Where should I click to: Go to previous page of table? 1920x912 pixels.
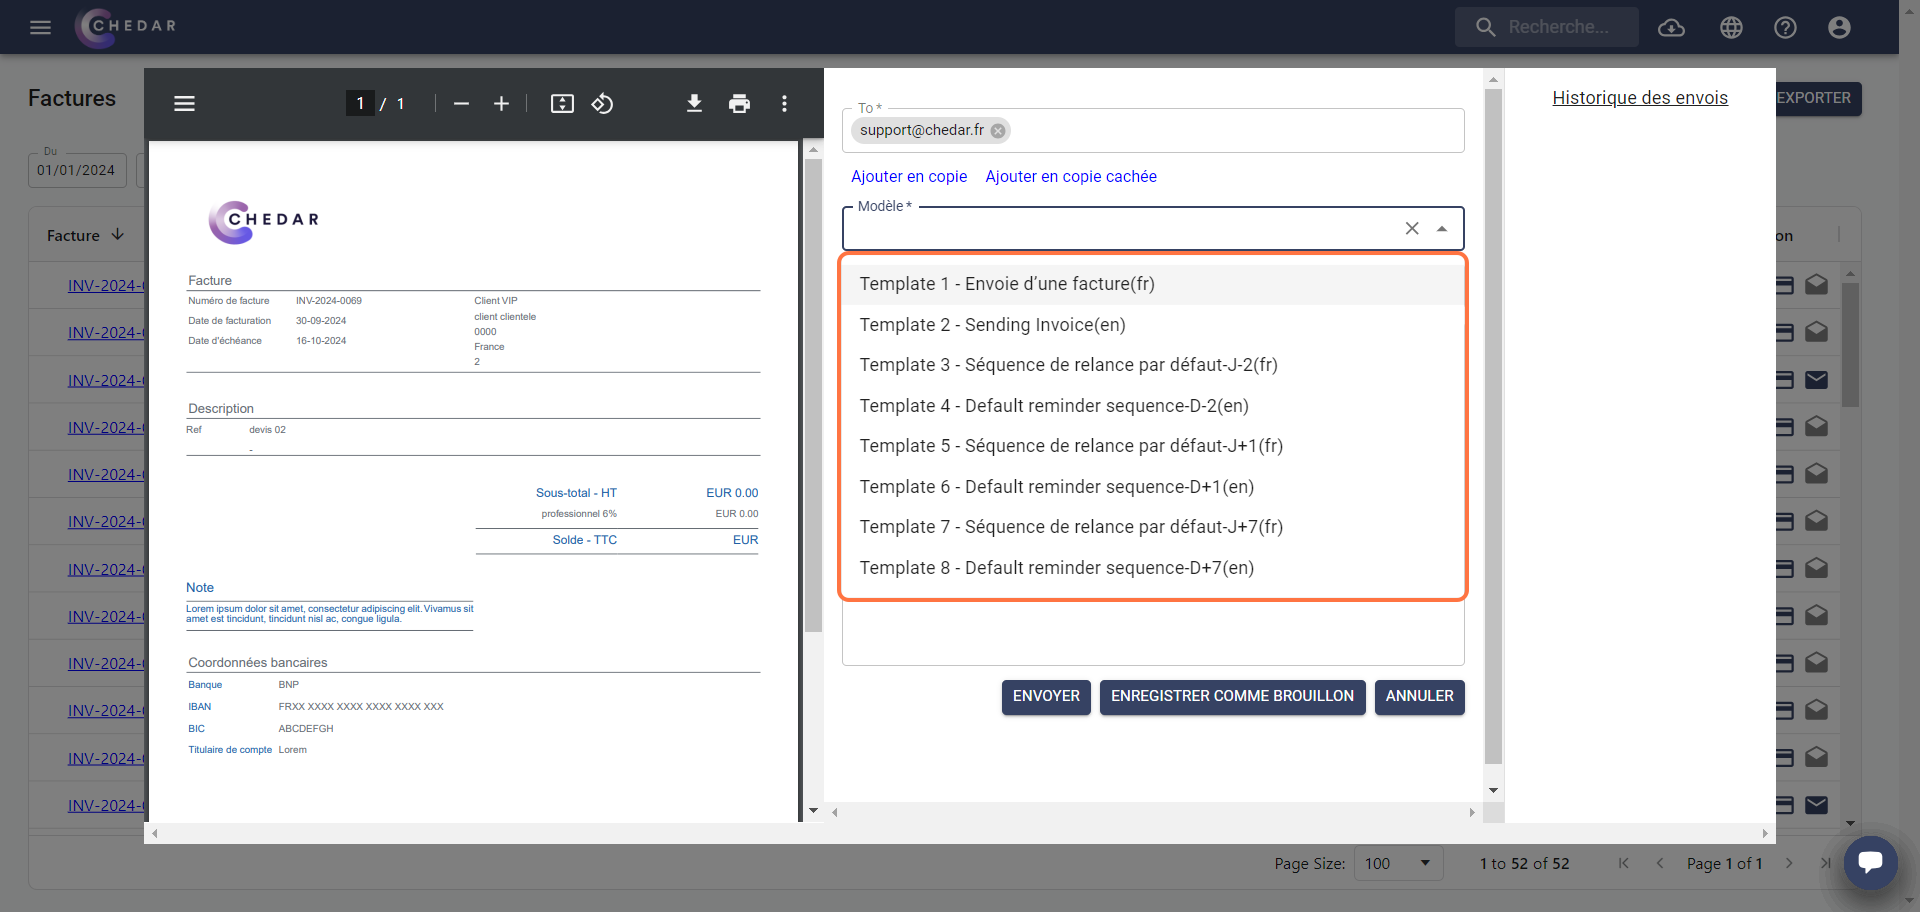(x=1660, y=863)
